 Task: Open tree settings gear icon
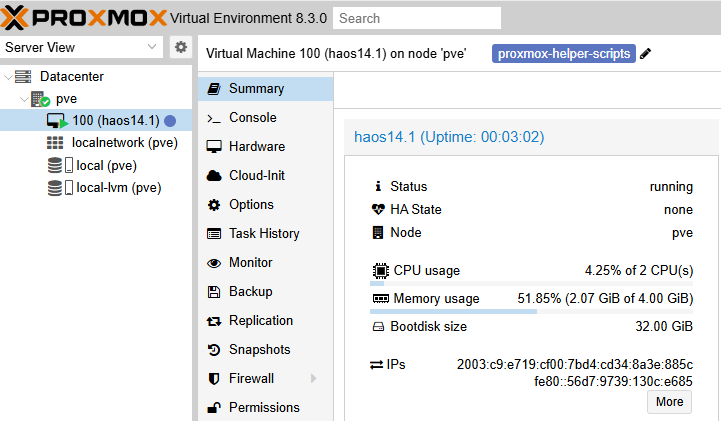[x=181, y=47]
